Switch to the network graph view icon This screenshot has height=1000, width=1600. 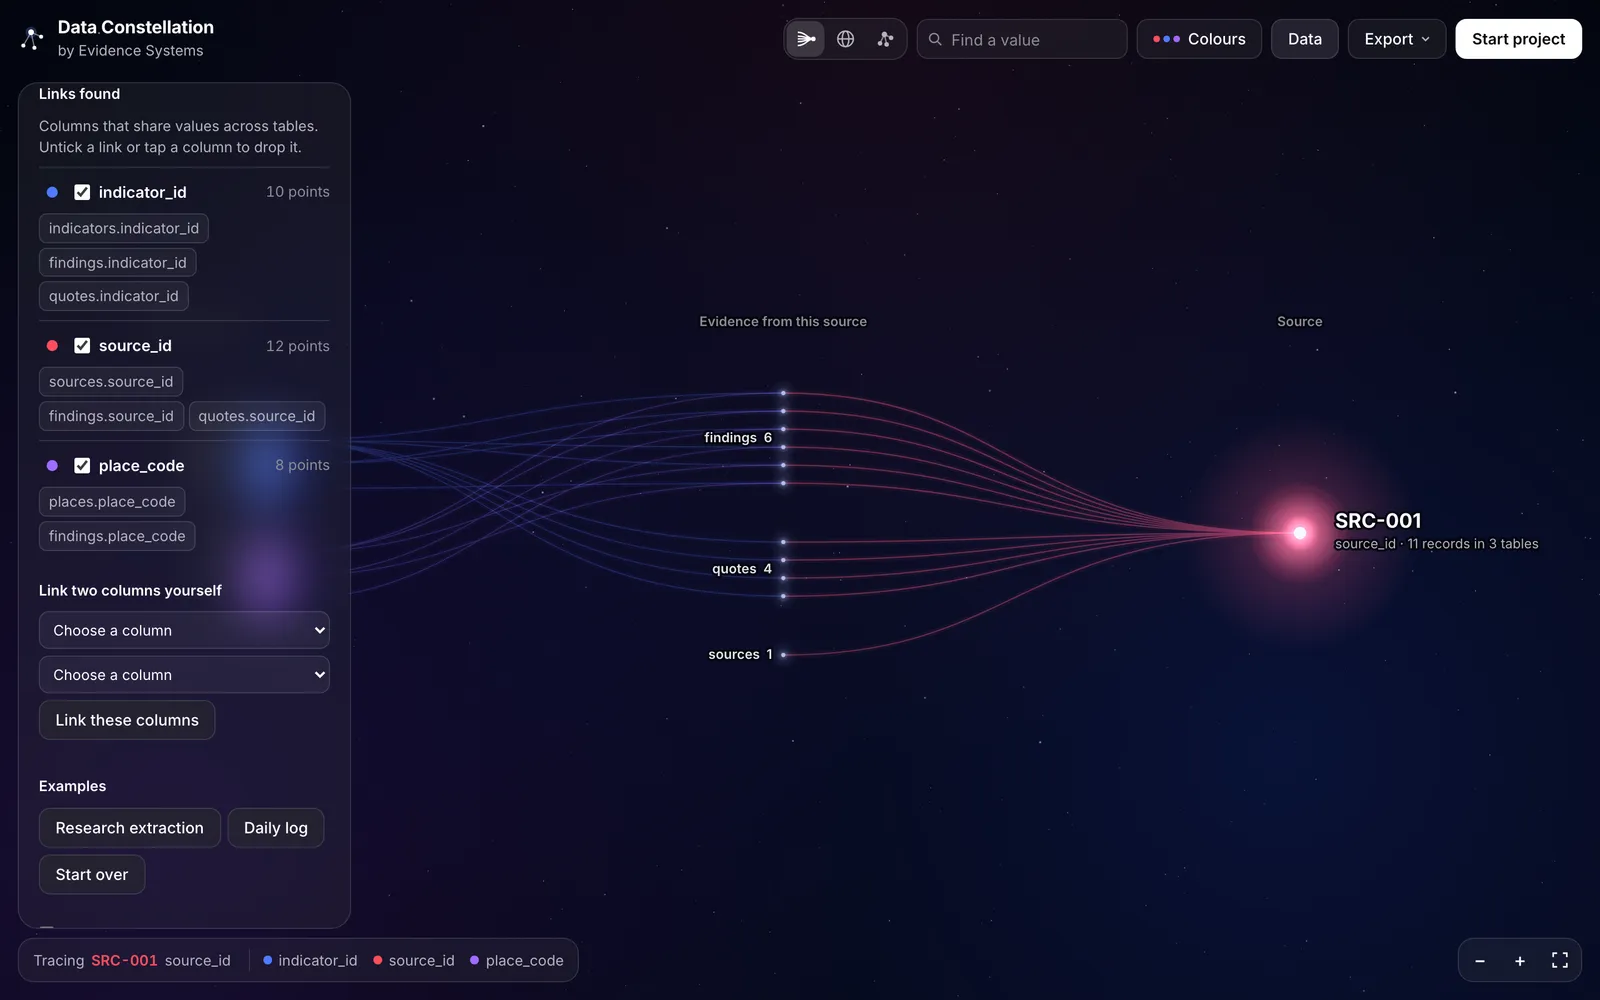(x=885, y=39)
